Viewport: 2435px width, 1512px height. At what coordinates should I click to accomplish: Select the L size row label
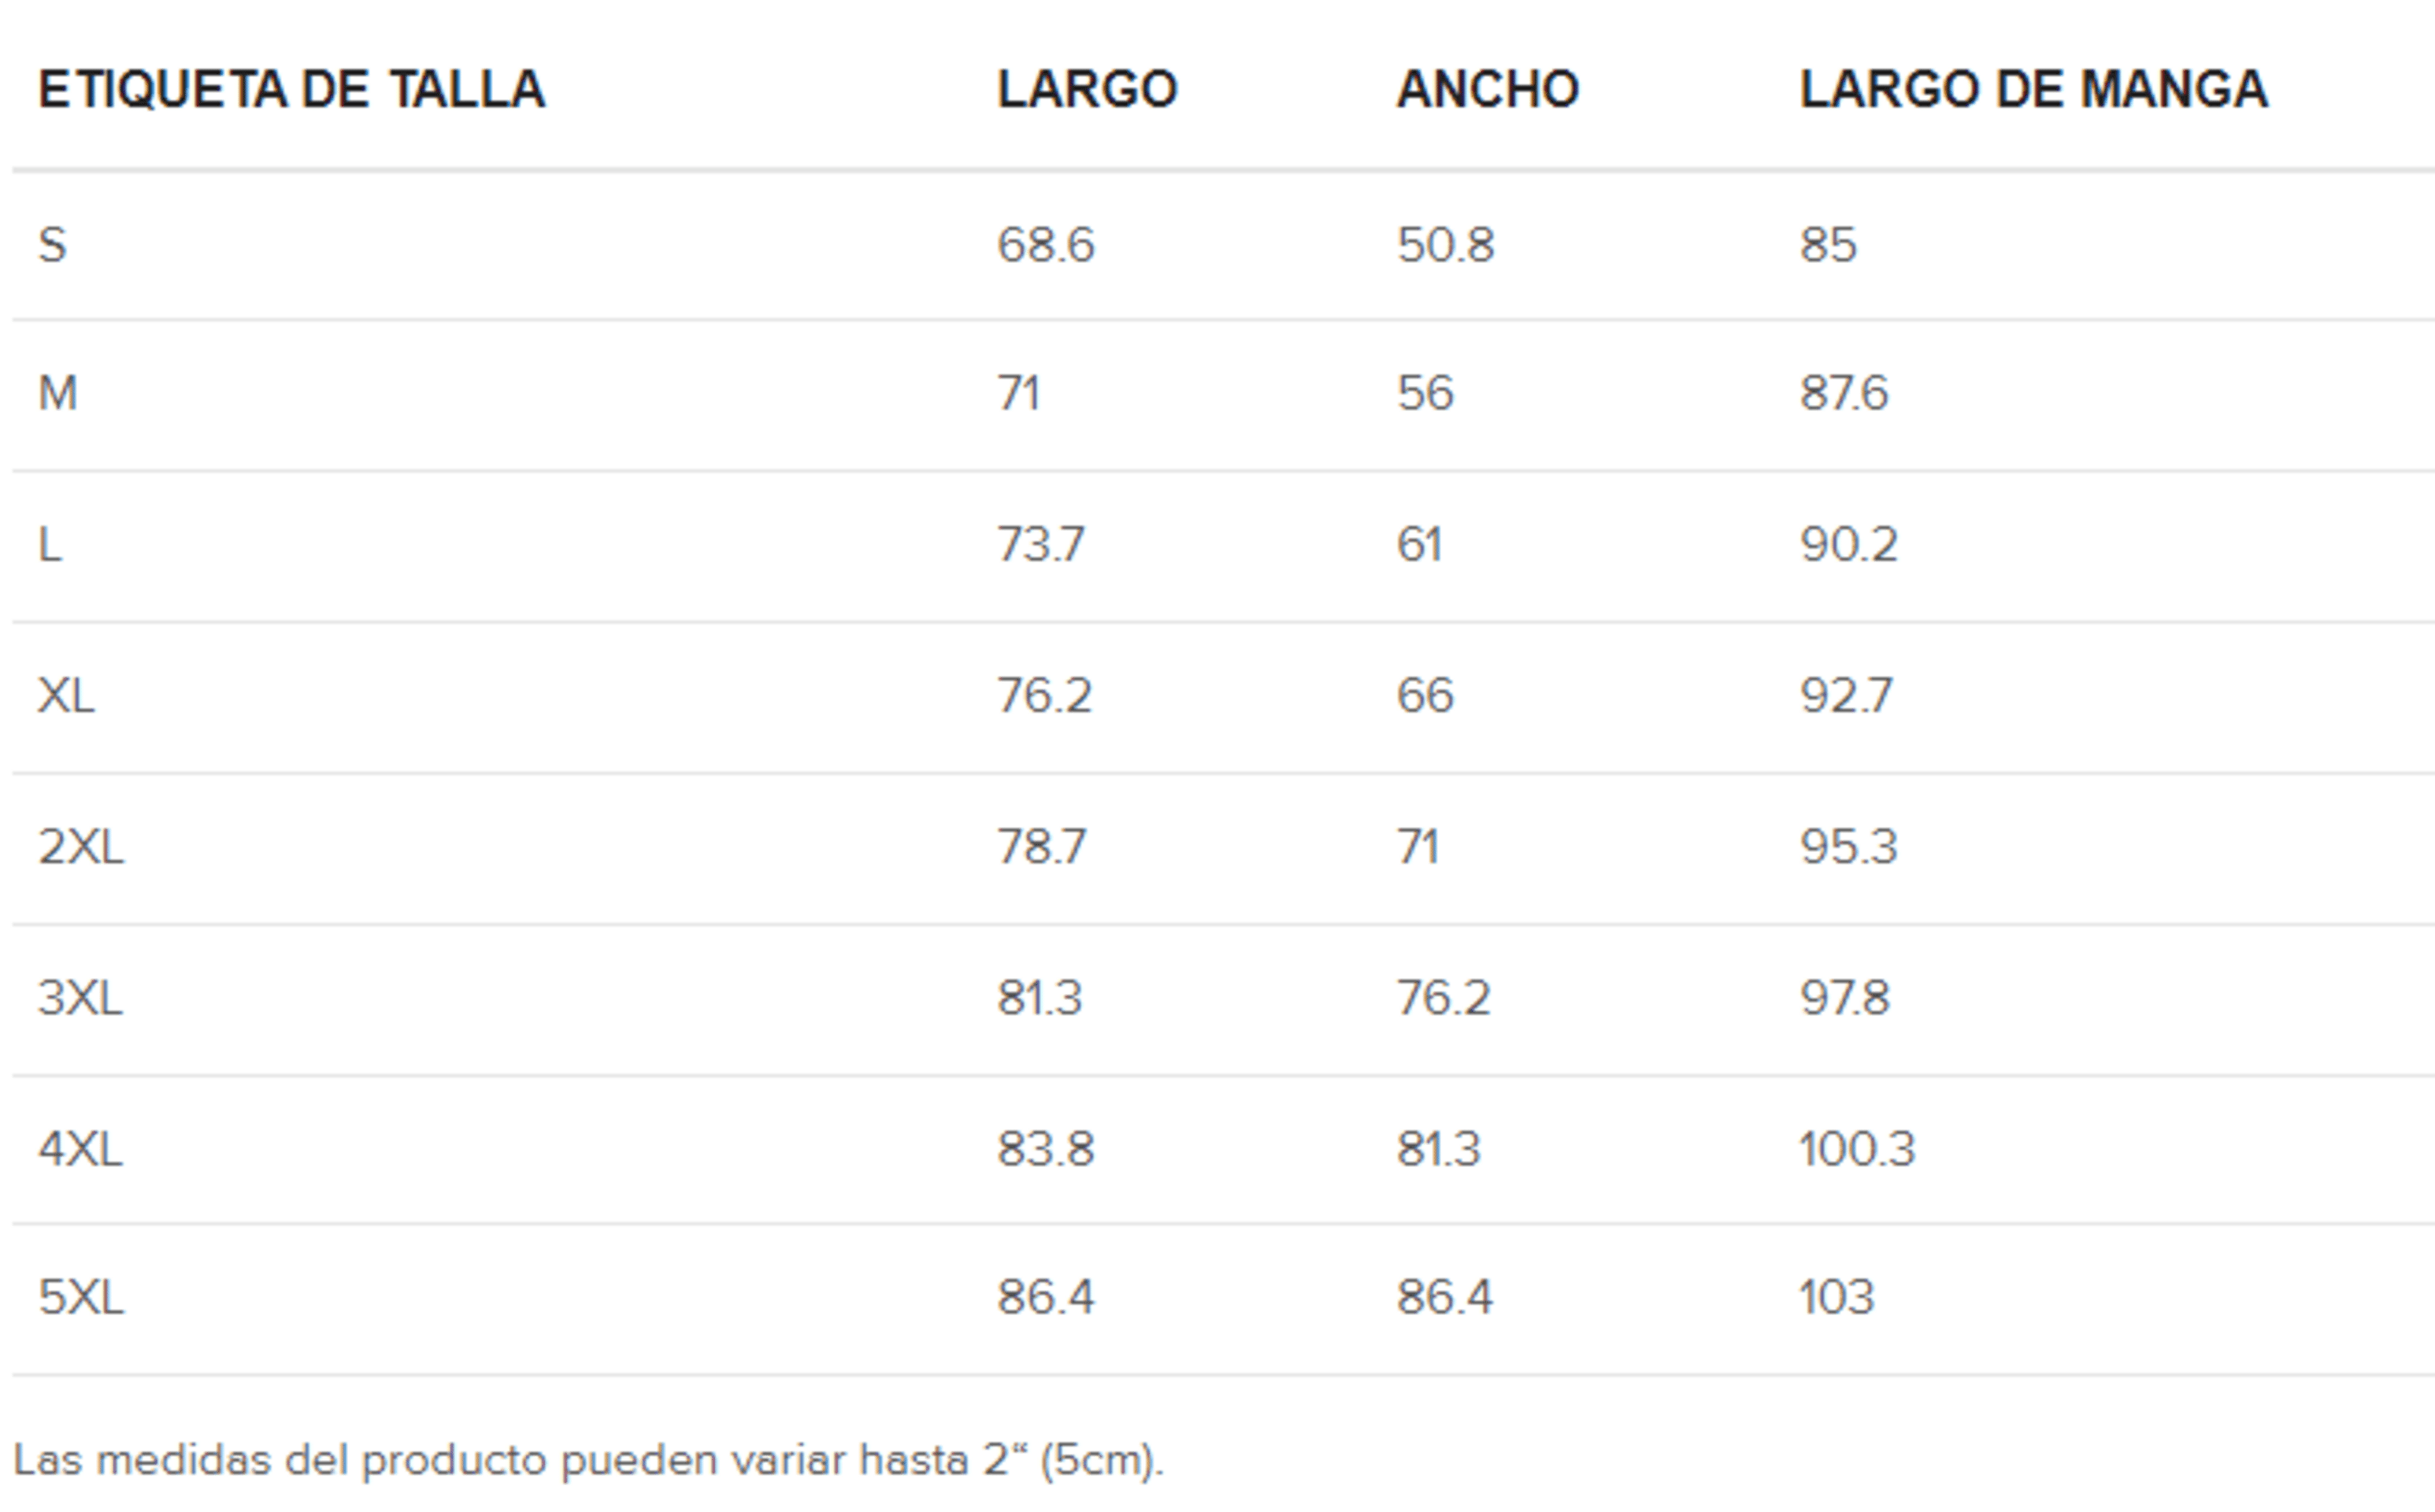(x=50, y=545)
